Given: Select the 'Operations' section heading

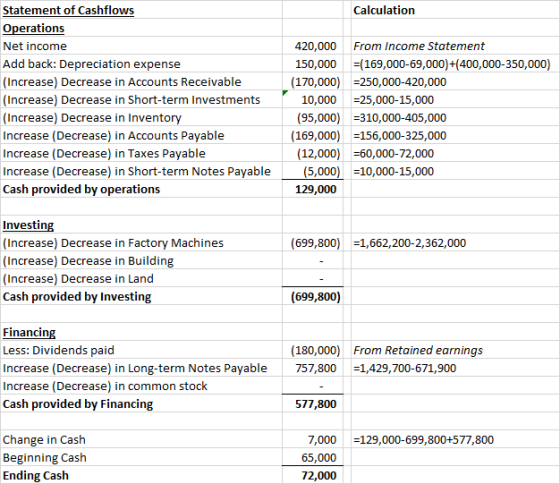Looking at the screenshot, I should (x=34, y=28).
